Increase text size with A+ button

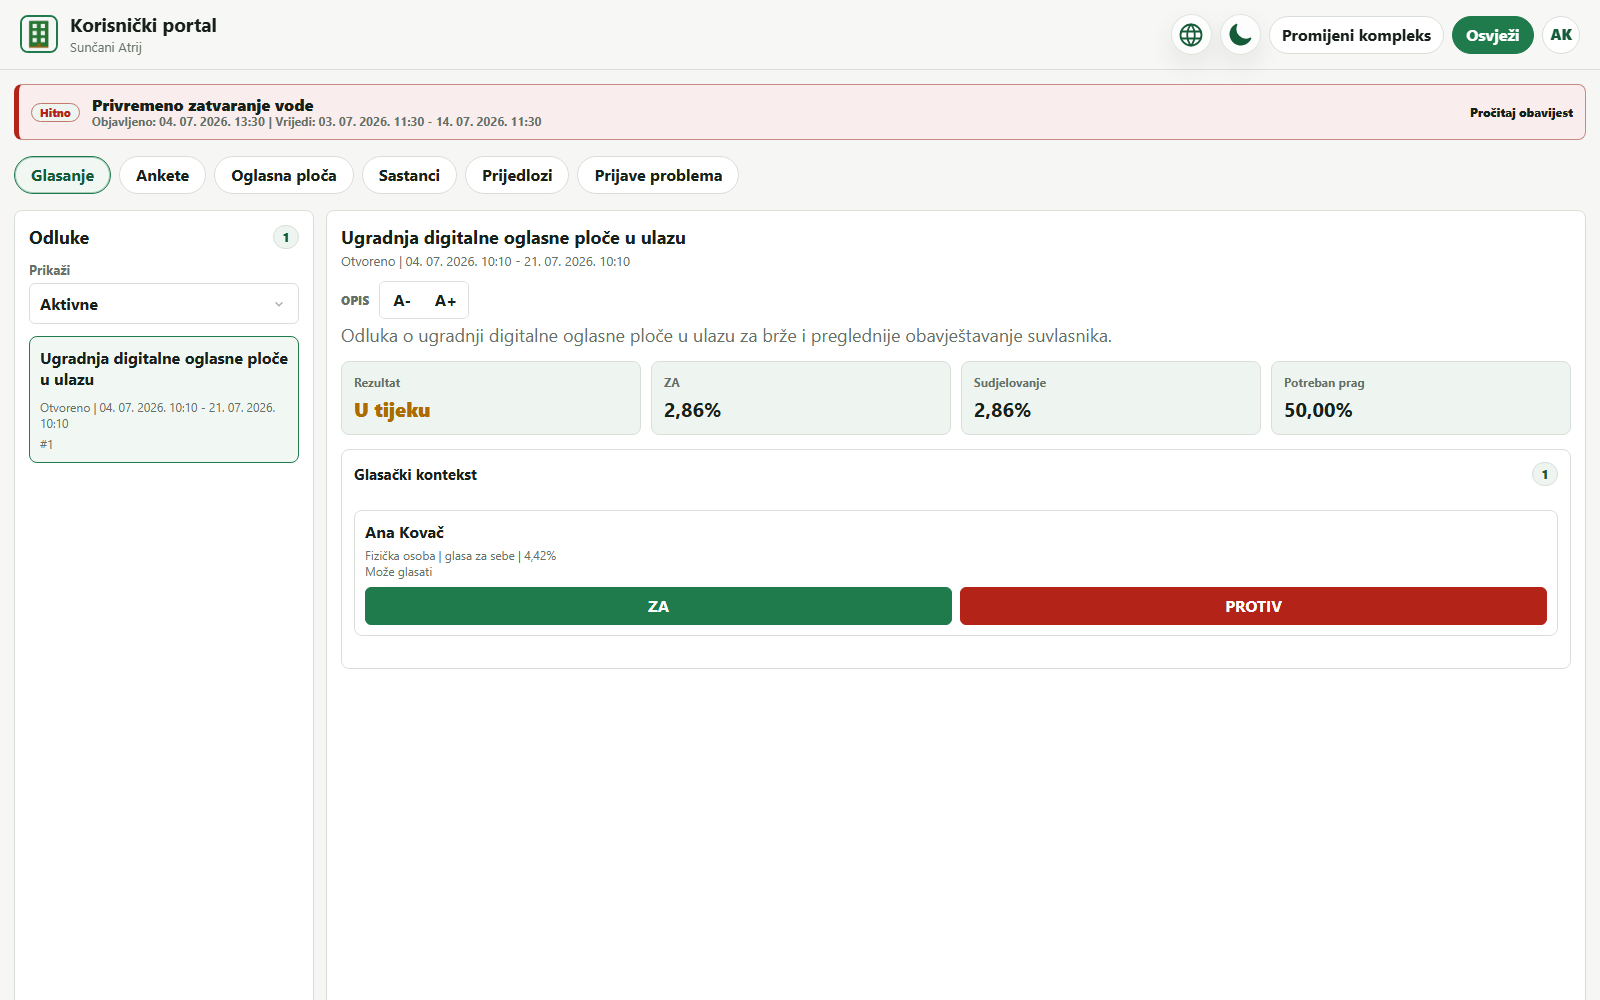coord(445,300)
